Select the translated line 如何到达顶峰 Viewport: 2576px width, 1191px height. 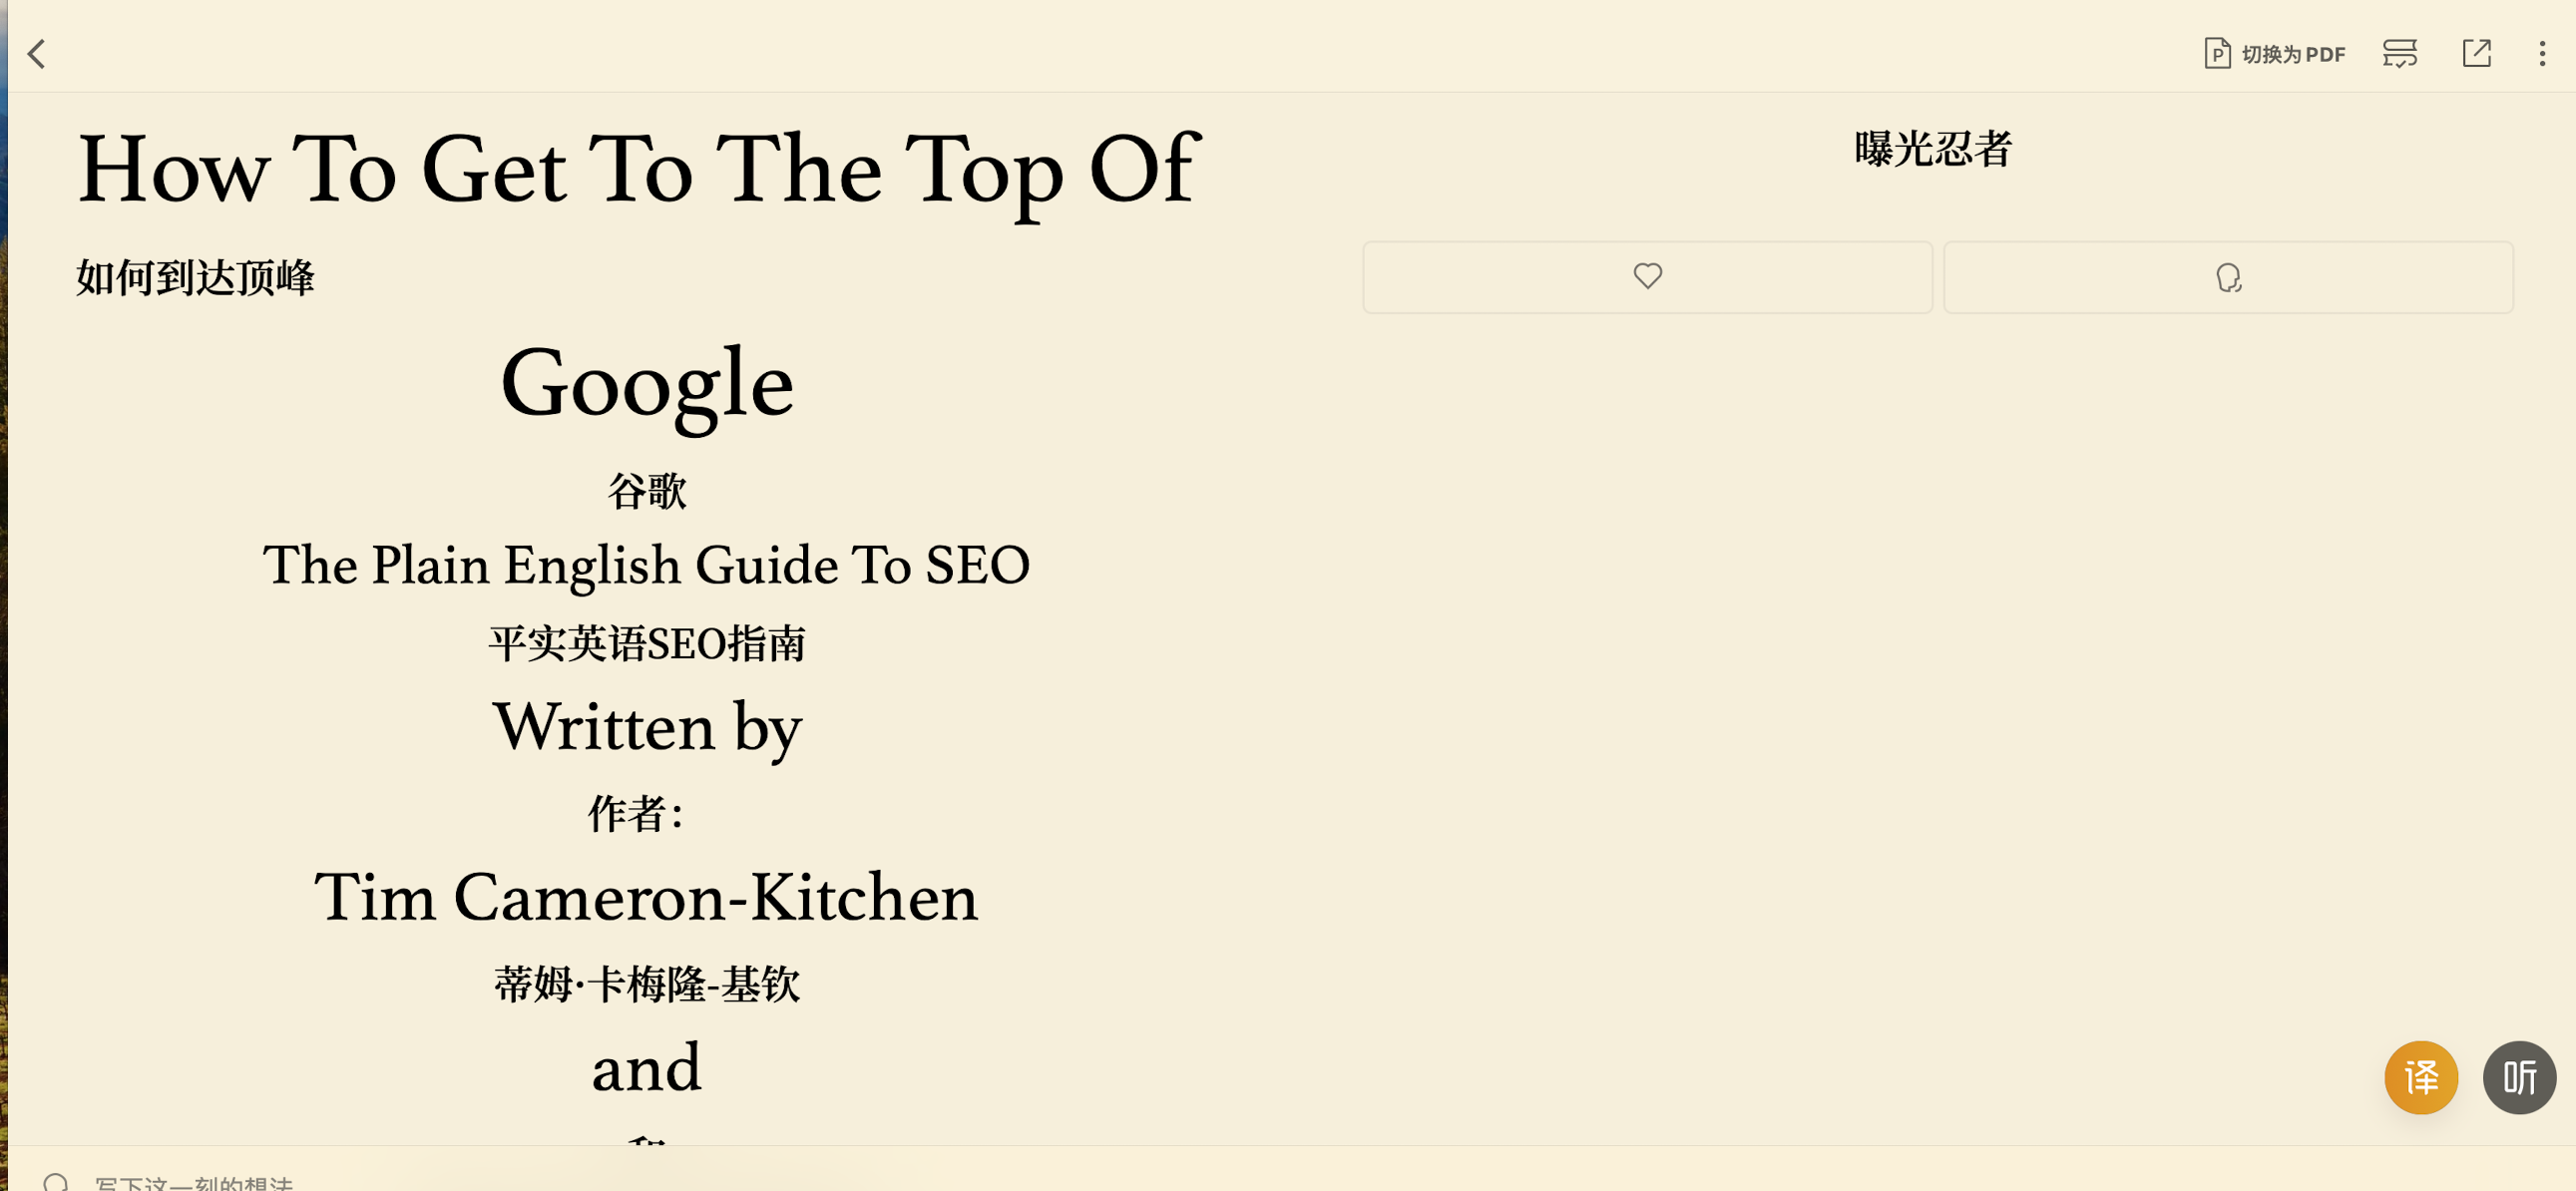[x=195, y=278]
